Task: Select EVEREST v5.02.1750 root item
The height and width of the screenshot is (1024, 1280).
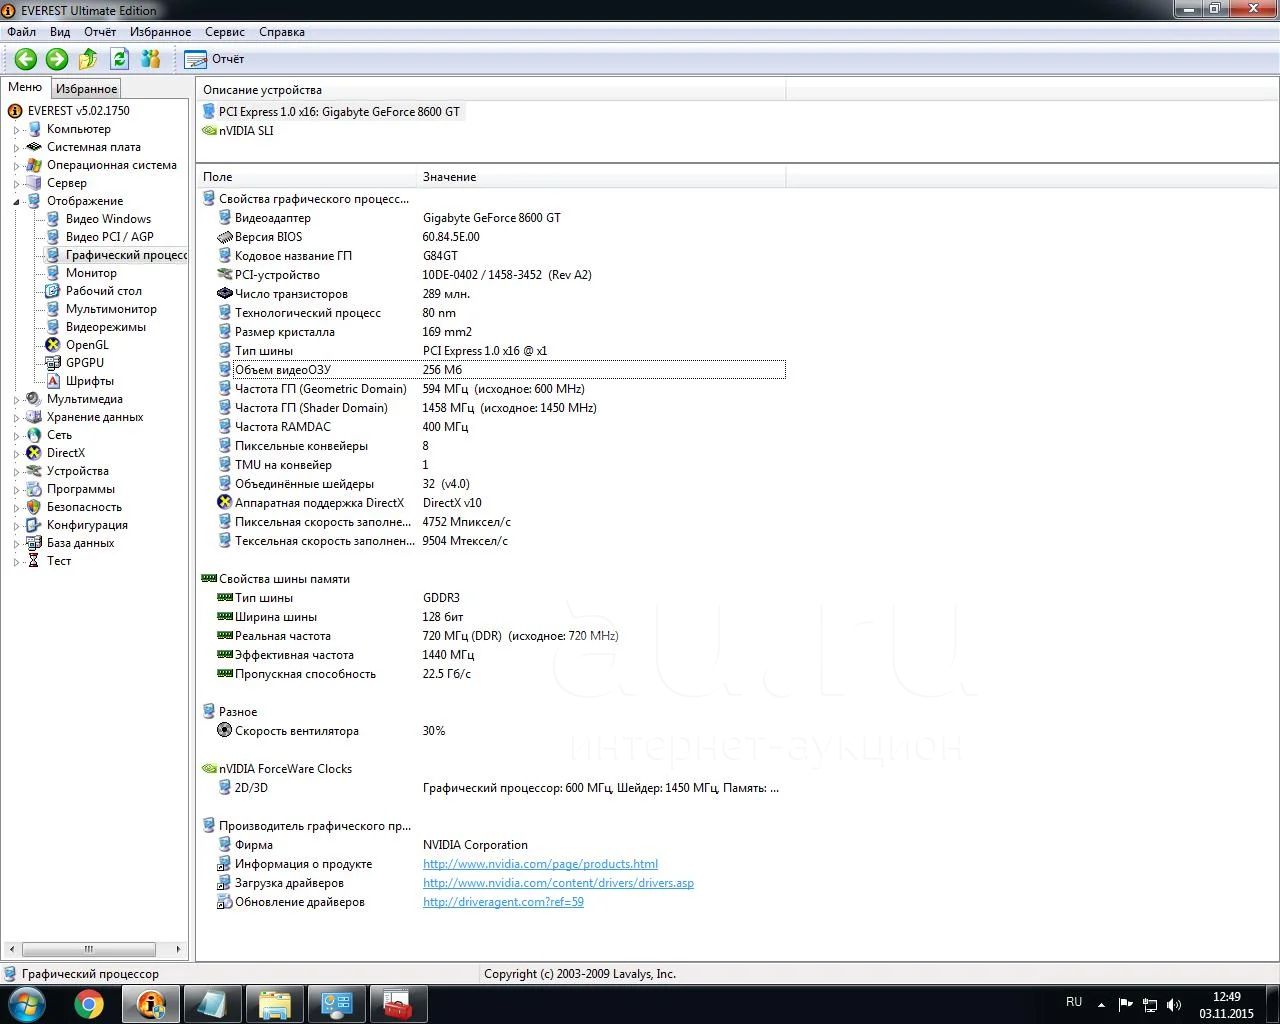Action: click(x=78, y=111)
